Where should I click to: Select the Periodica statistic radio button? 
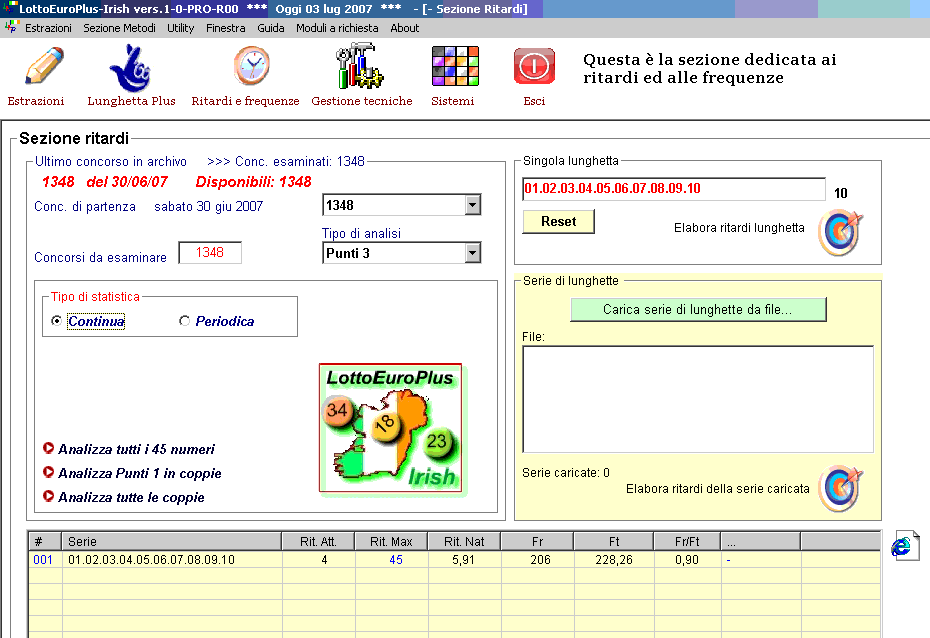(184, 321)
